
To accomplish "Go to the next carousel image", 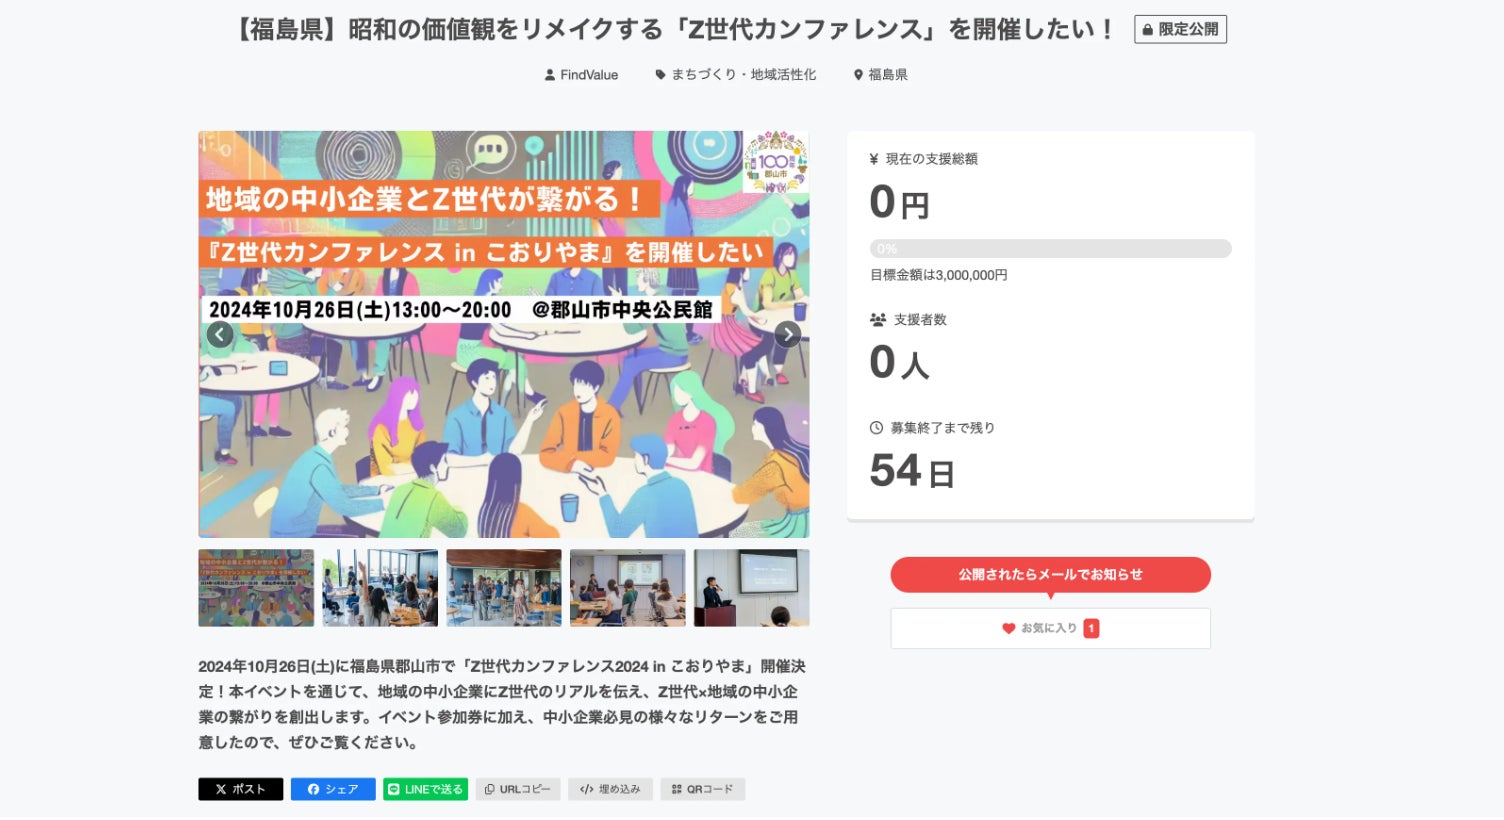I will [788, 335].
